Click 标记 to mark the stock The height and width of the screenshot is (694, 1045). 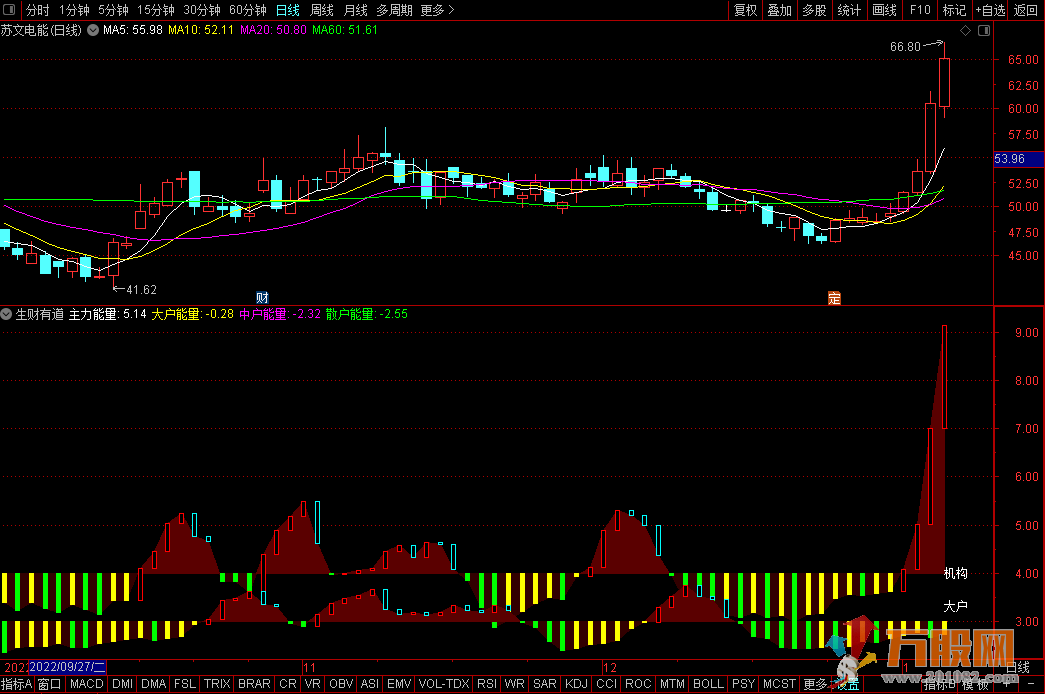coord(954,10)
